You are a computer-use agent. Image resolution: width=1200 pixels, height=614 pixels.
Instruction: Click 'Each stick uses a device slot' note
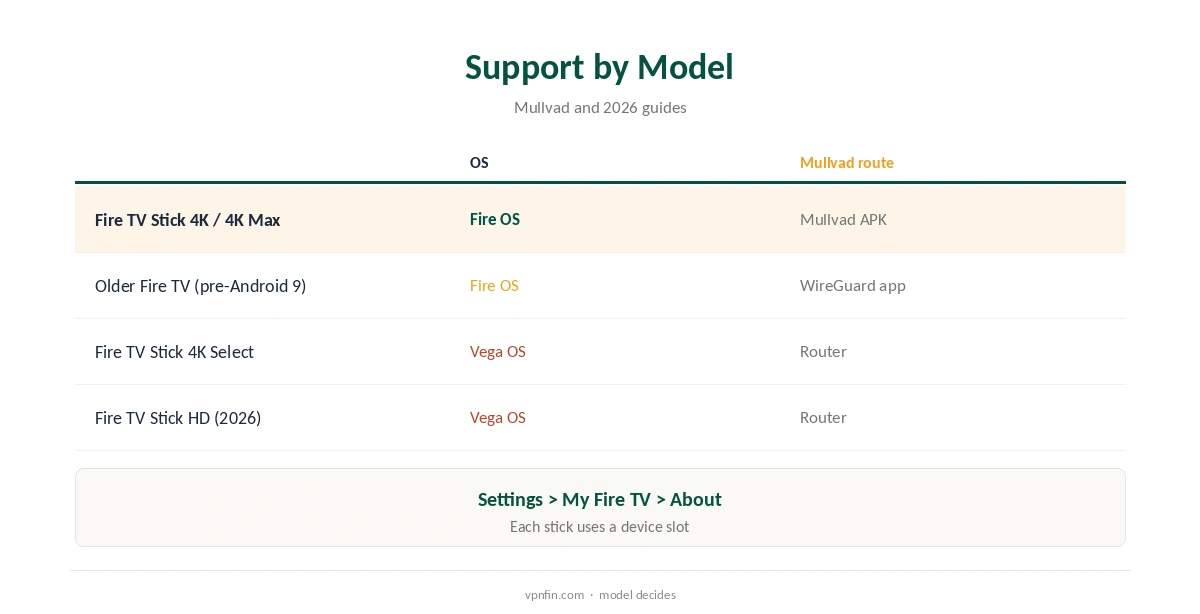coord(599,526)
